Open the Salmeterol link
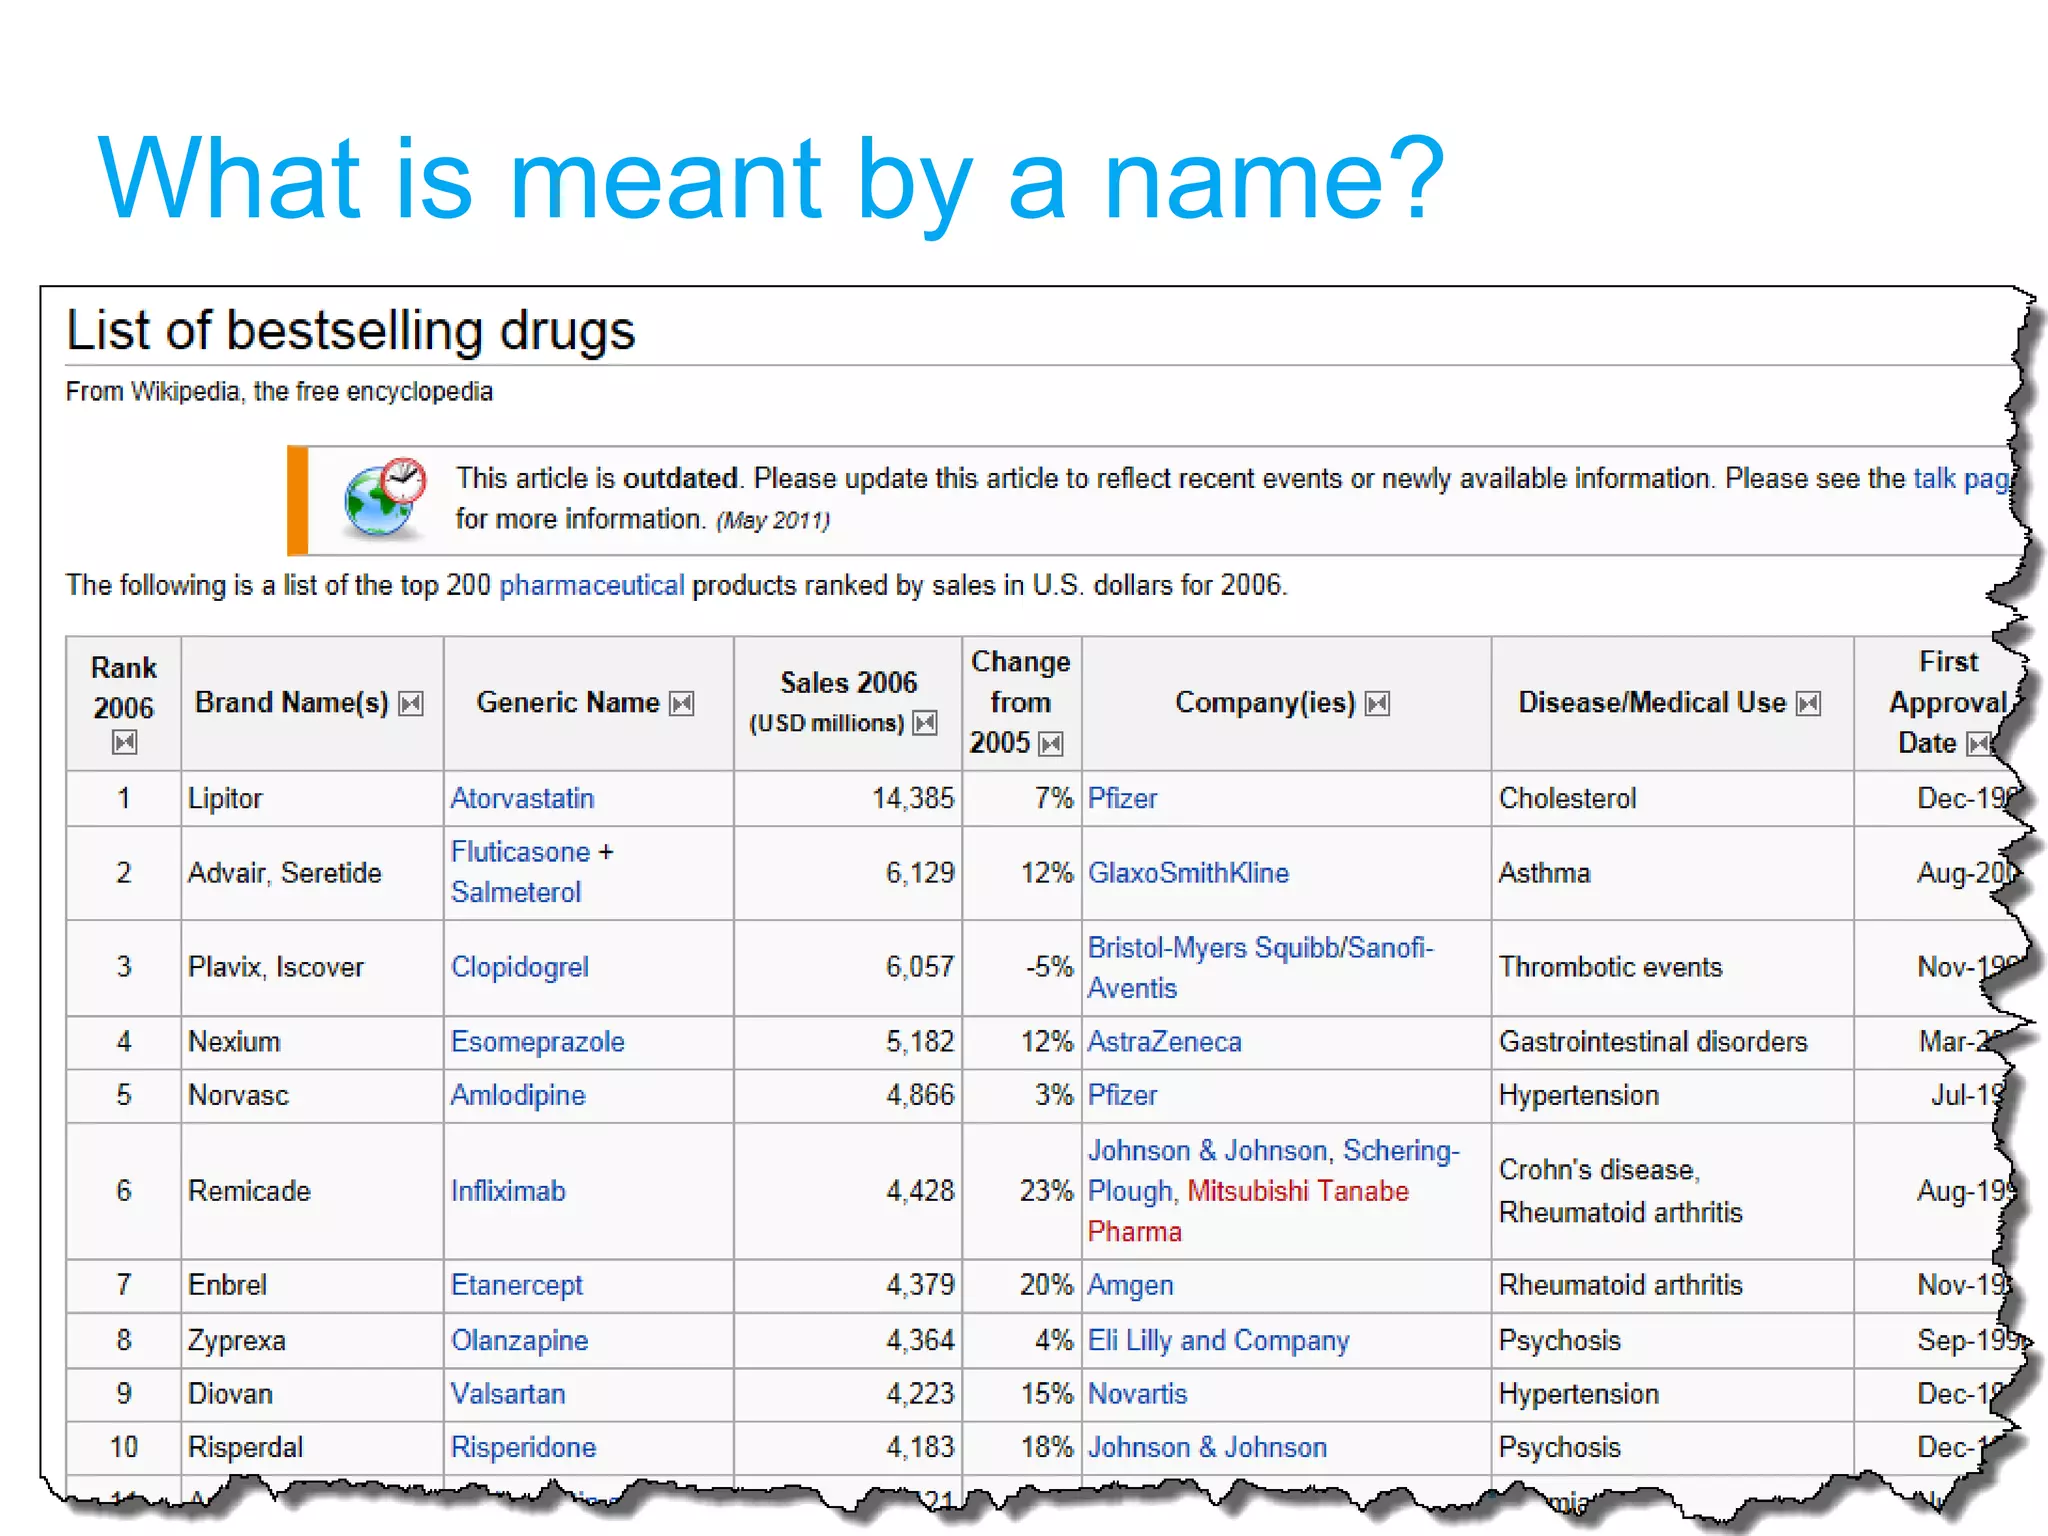This screenshot has width=2048, height=1536. click(516, 892)
